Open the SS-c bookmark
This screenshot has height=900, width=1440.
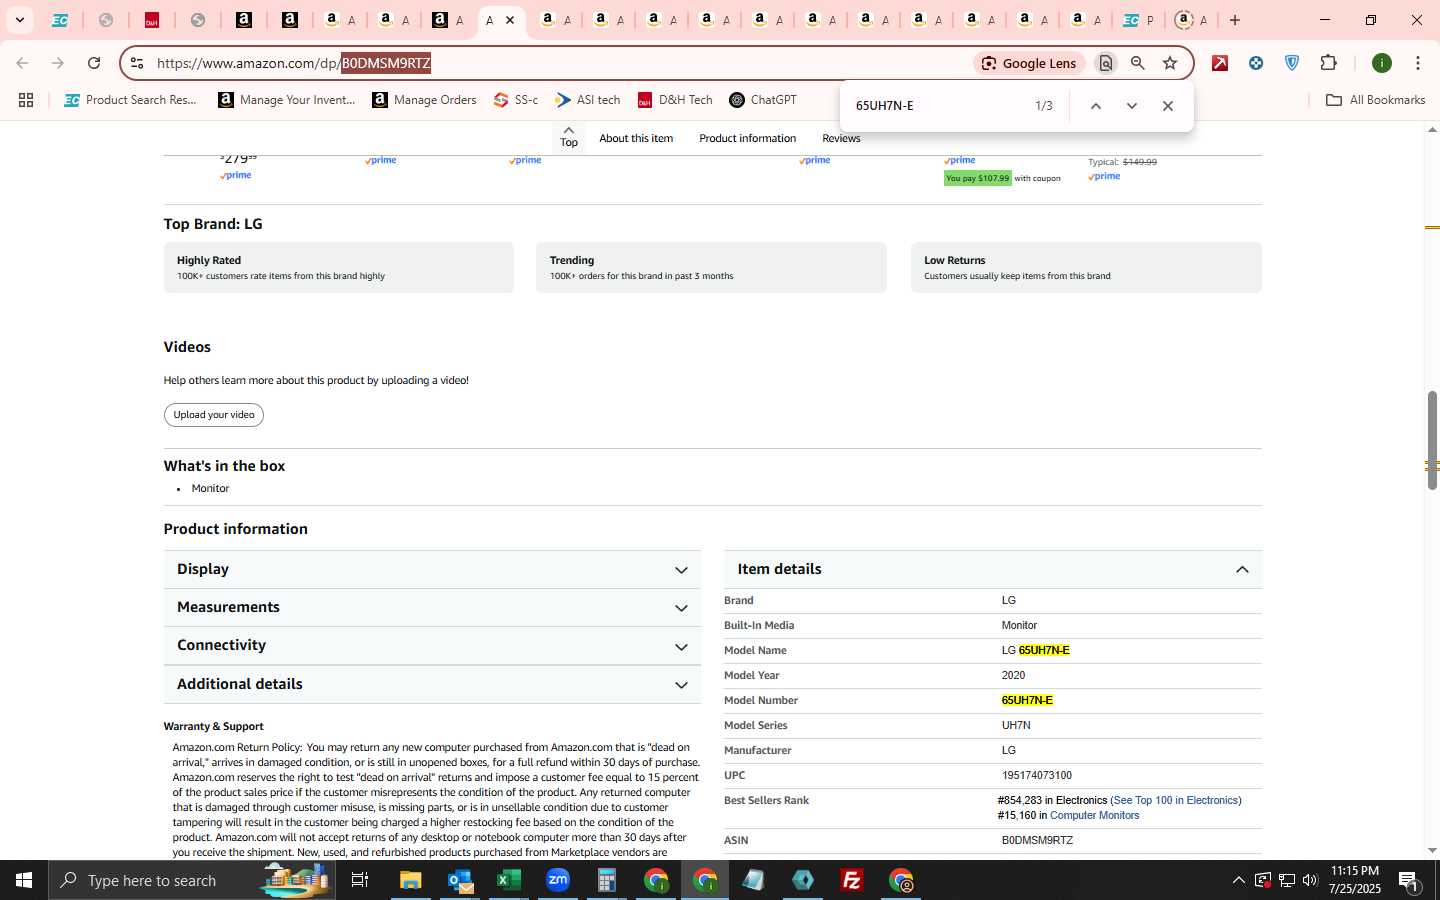516,100
